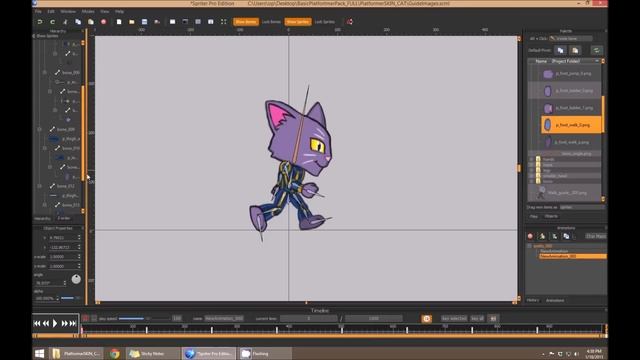Click the Undo arrow icon in toolbar
This screenshot has height=360, width=640.
pos(40,22)
